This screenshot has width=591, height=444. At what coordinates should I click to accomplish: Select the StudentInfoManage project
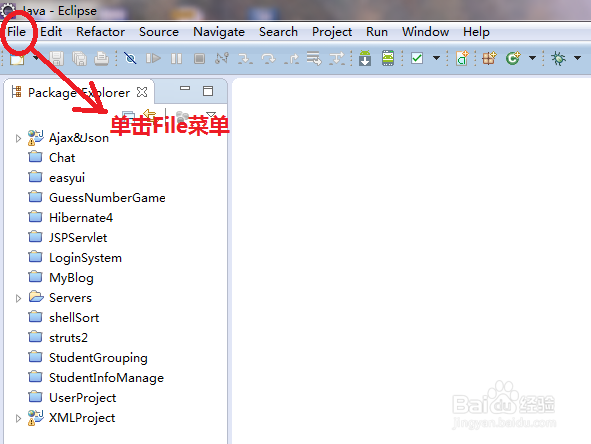[106, 378]
